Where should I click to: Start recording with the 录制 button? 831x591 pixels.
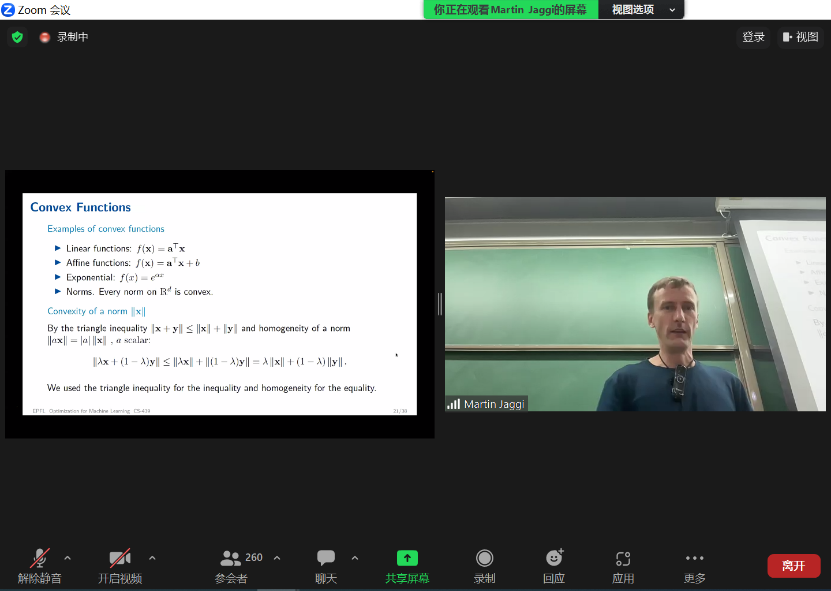485,565
